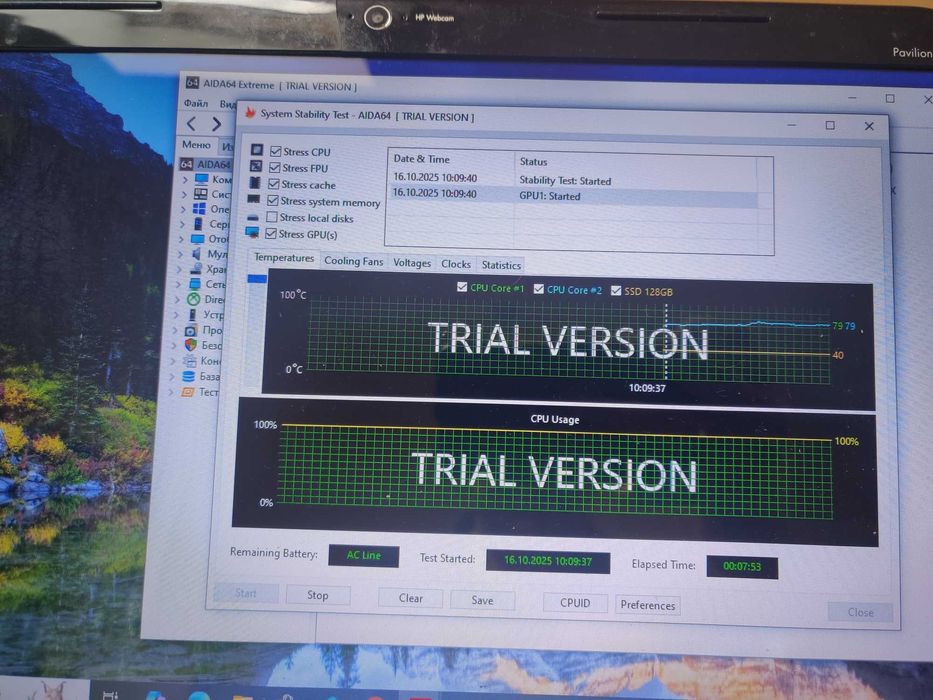Click the Stress system memory module icon
The width and height of the screenshot is (933, 700).
(253, 199)
